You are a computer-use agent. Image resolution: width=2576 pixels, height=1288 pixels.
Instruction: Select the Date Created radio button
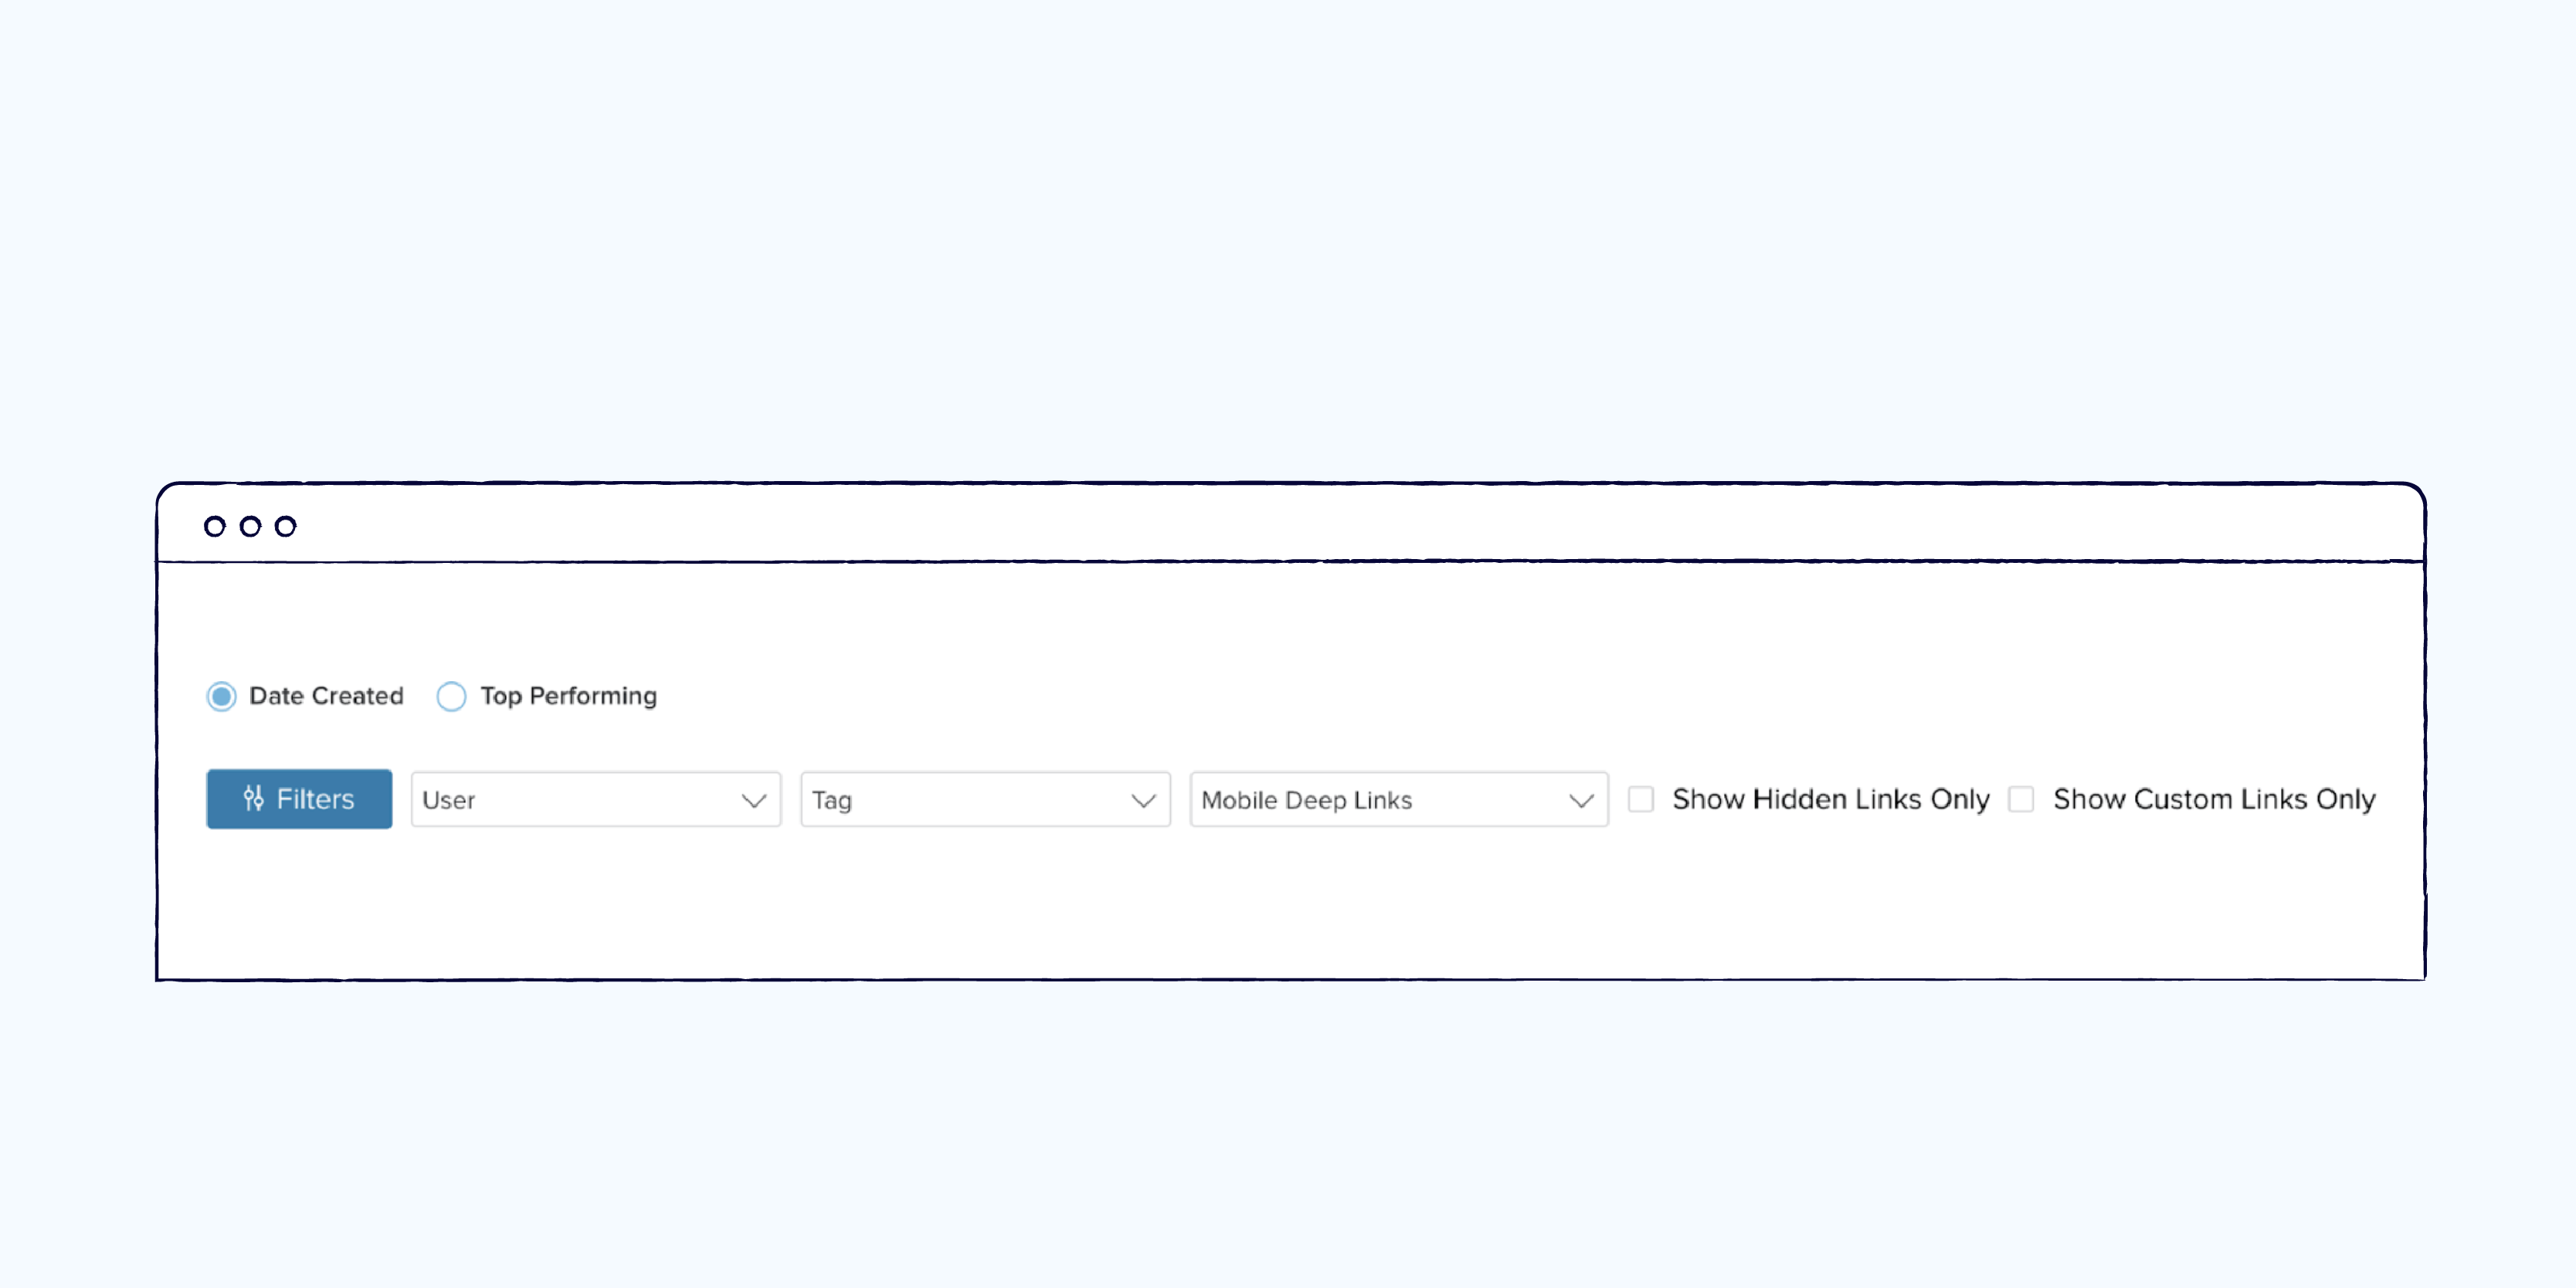(222, 695)
